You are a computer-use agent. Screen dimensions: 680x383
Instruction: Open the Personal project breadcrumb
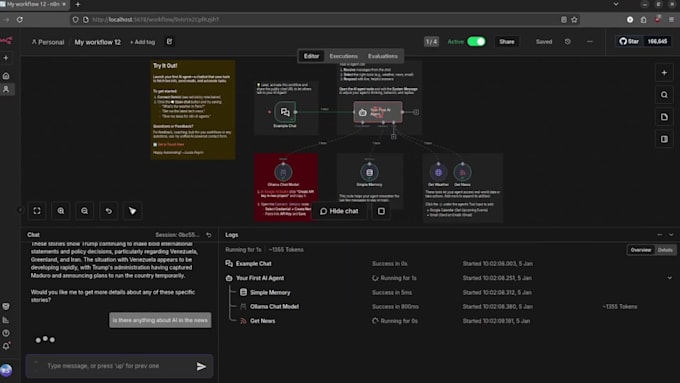click(48, 42)
